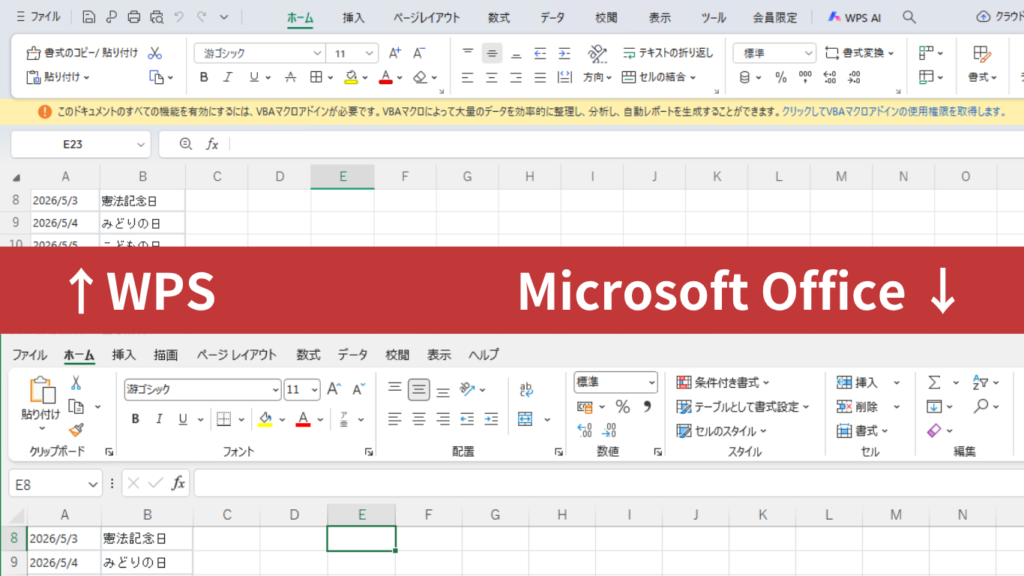Screen dimensions: 1024x576
Task: Switch to WPS ページレイアウト tab
Action: click(x=426, y=18)
